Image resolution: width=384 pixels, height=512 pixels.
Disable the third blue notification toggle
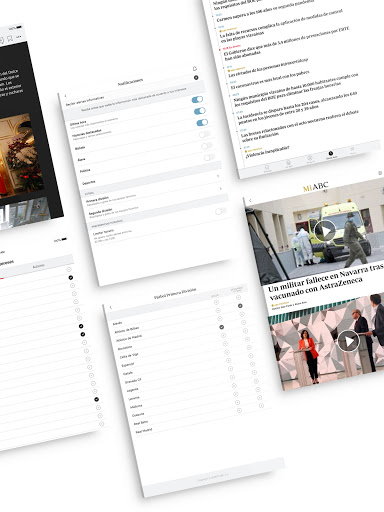[202, 123]
